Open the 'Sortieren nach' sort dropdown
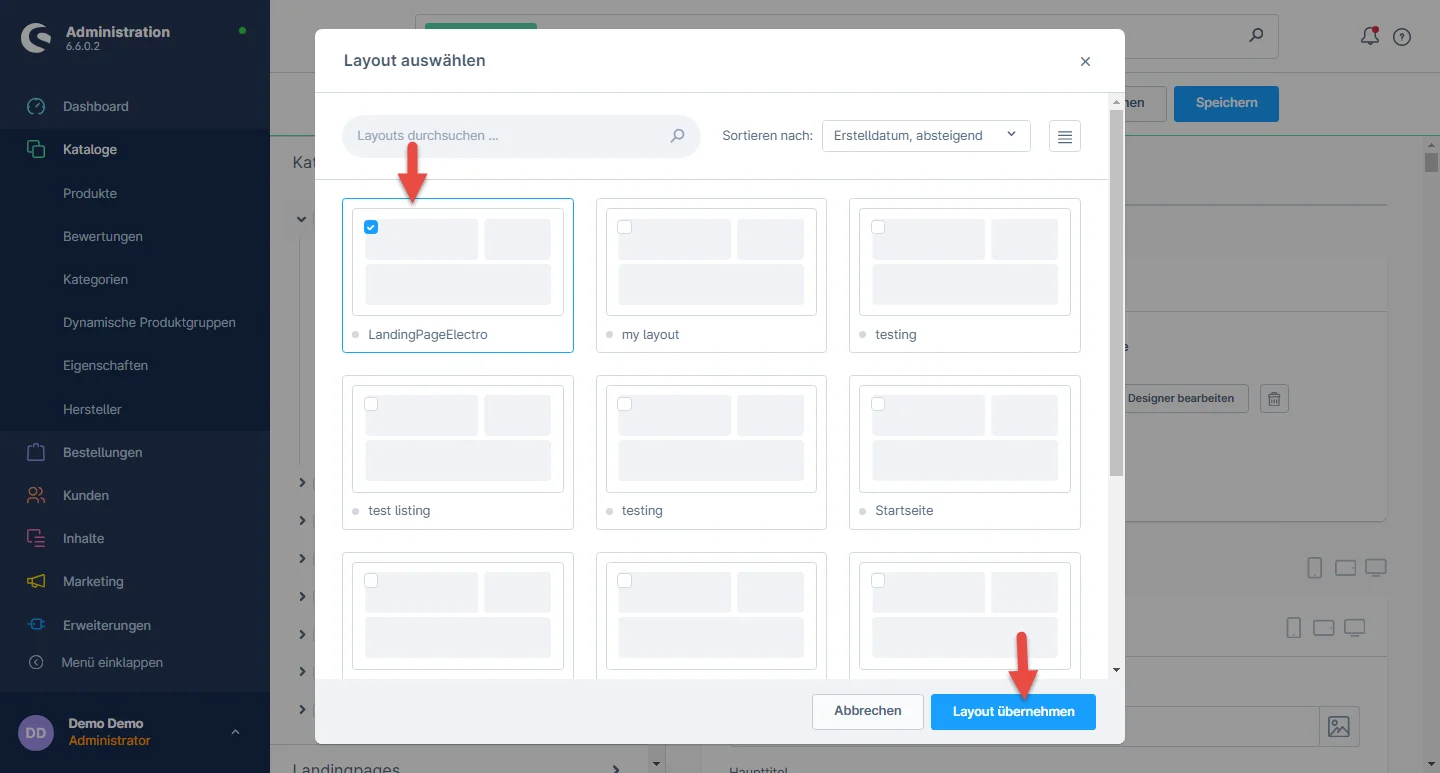 point(925,136)
